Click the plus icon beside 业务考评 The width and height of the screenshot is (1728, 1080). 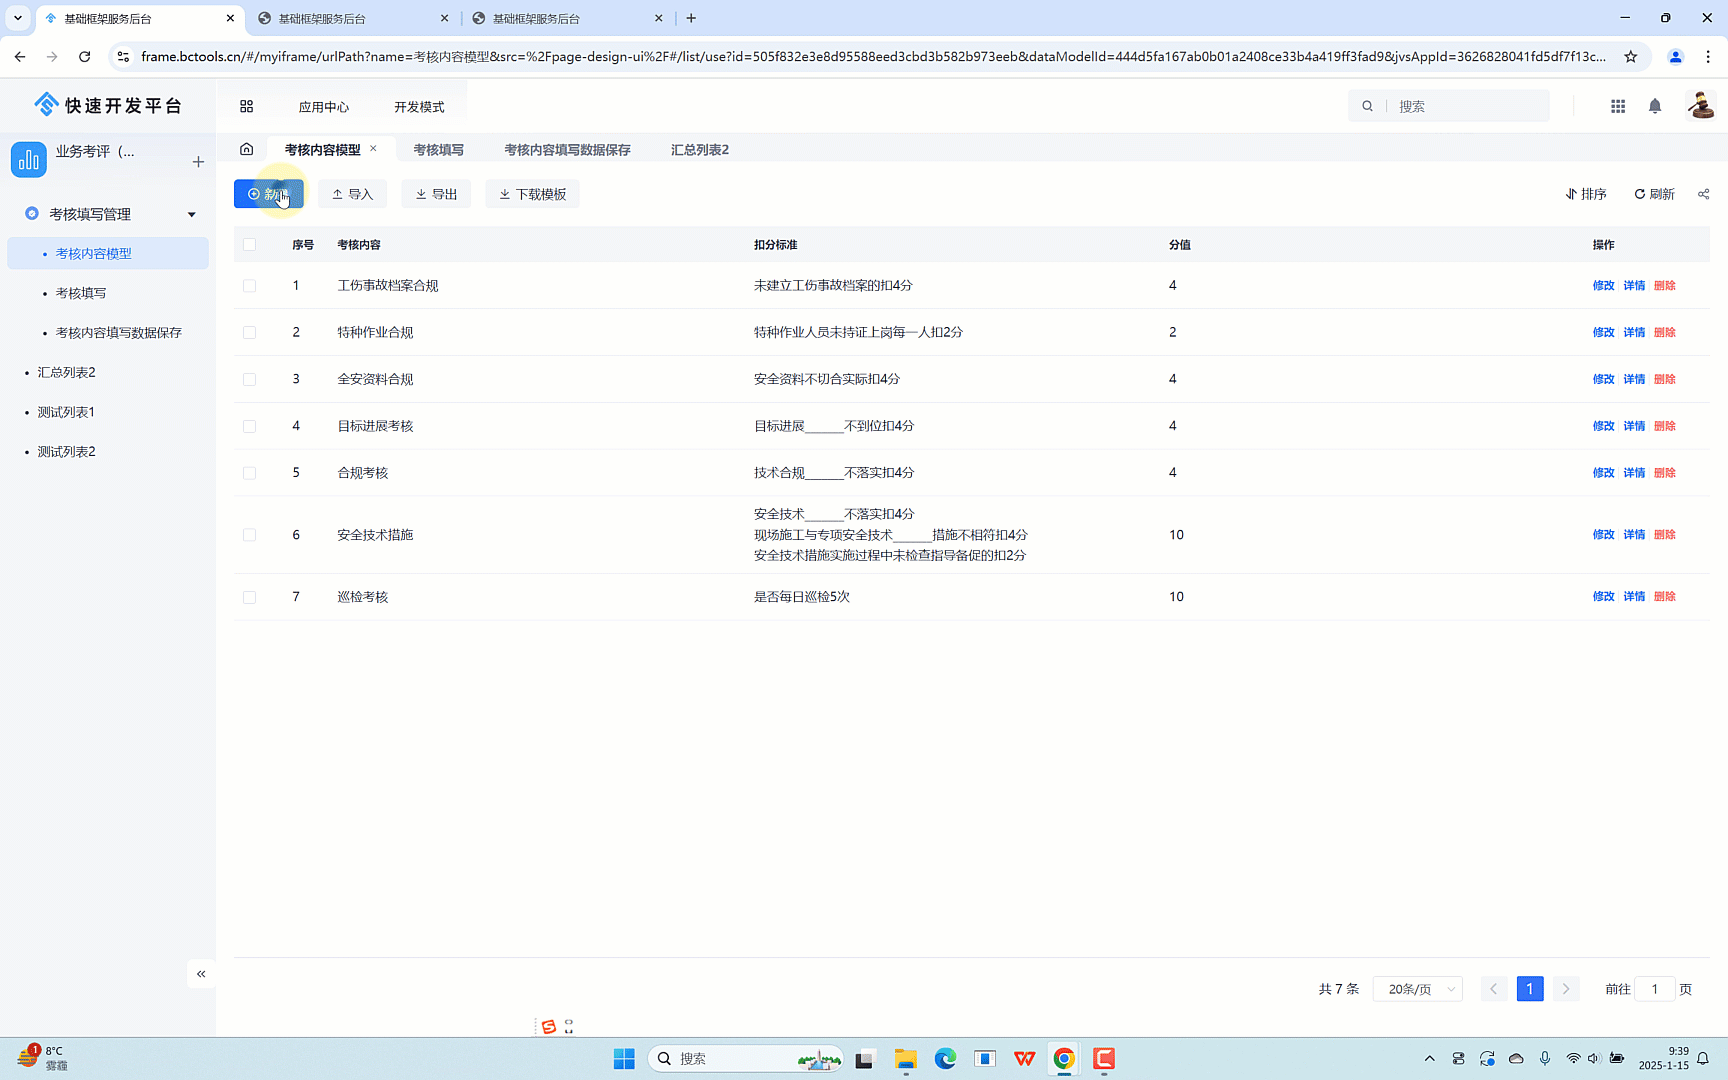tap(198, 161)
